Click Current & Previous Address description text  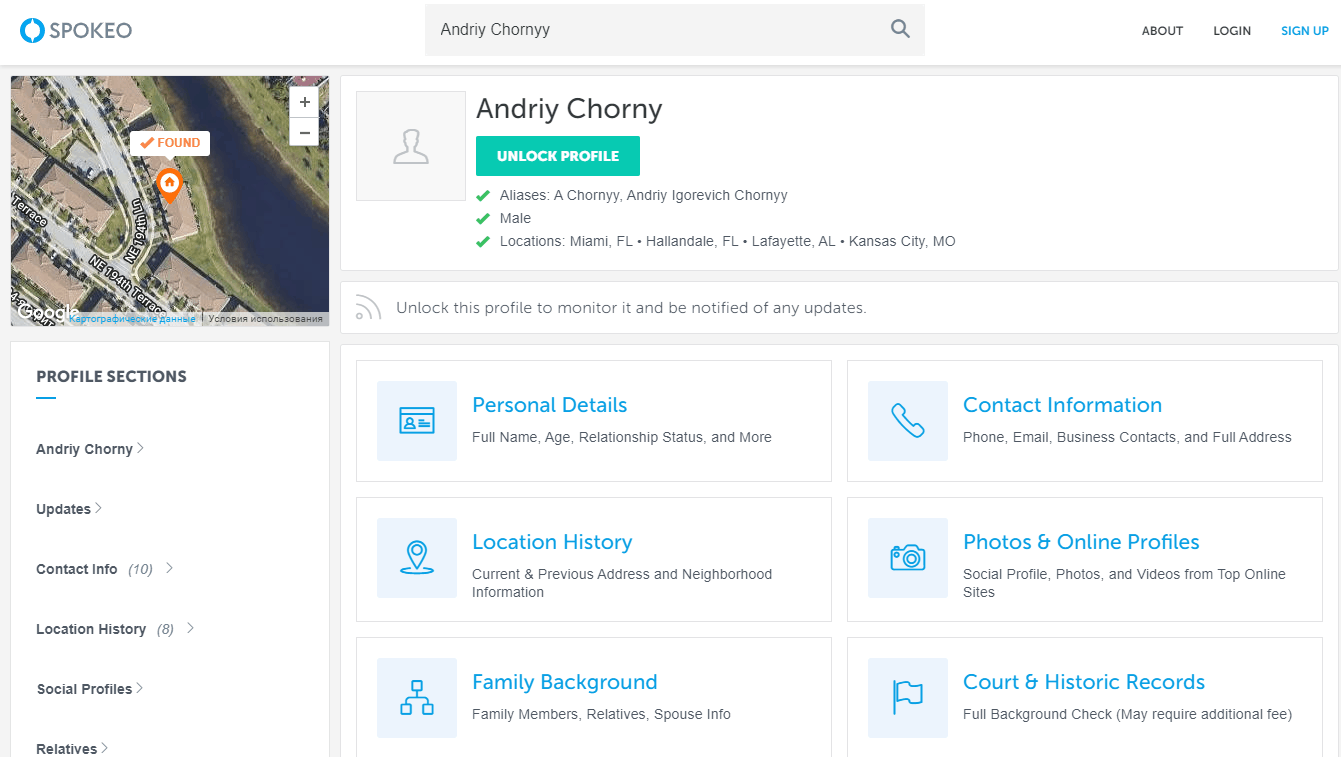point(622,583)
